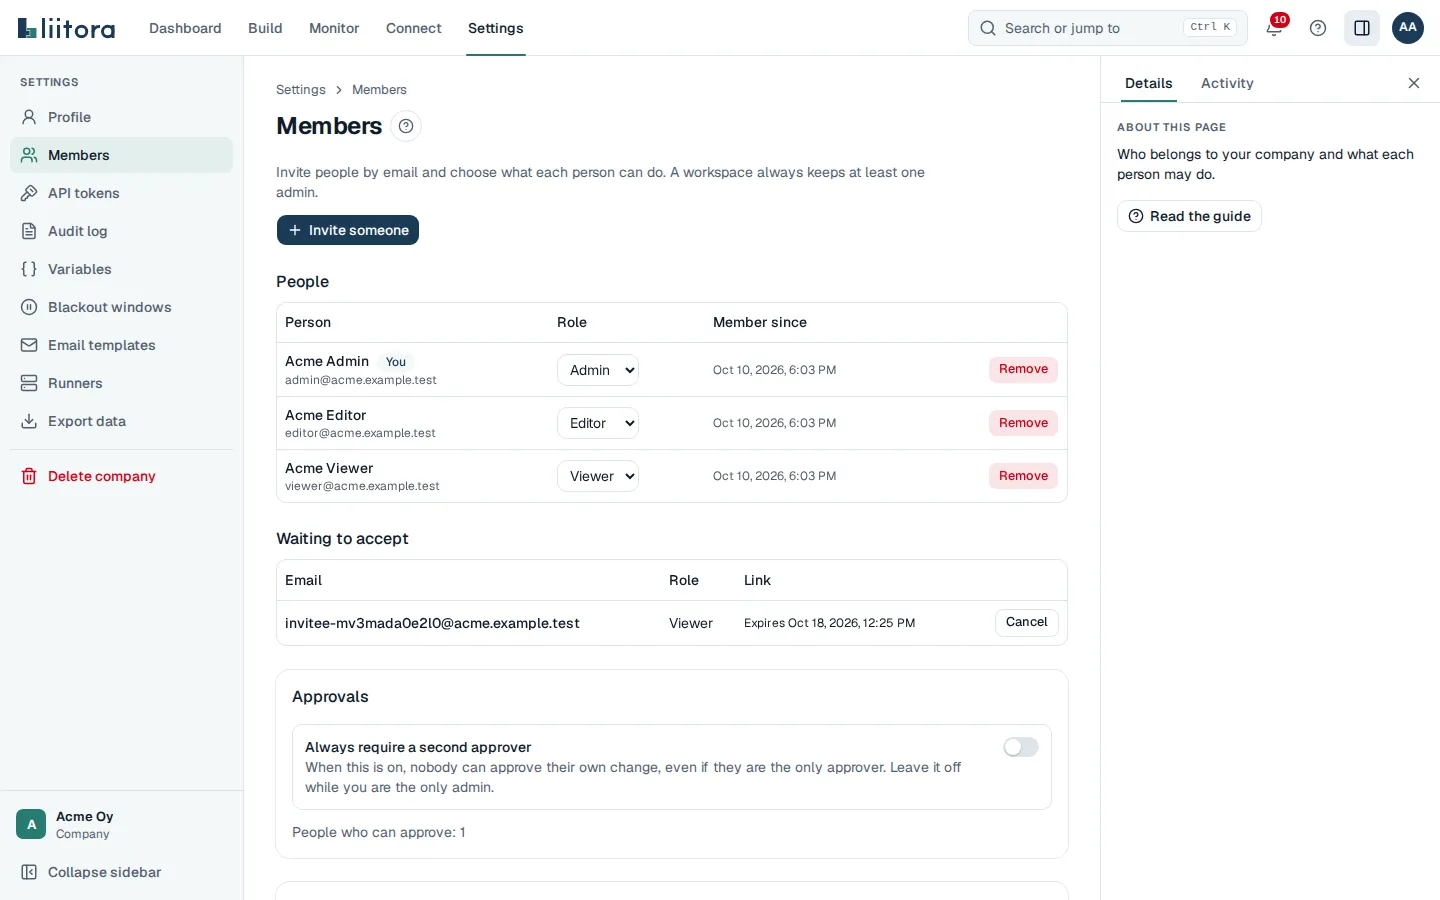The image size is (1440, 900).
Task: Click the help icon beside Members heading
Action: [406, 126]
